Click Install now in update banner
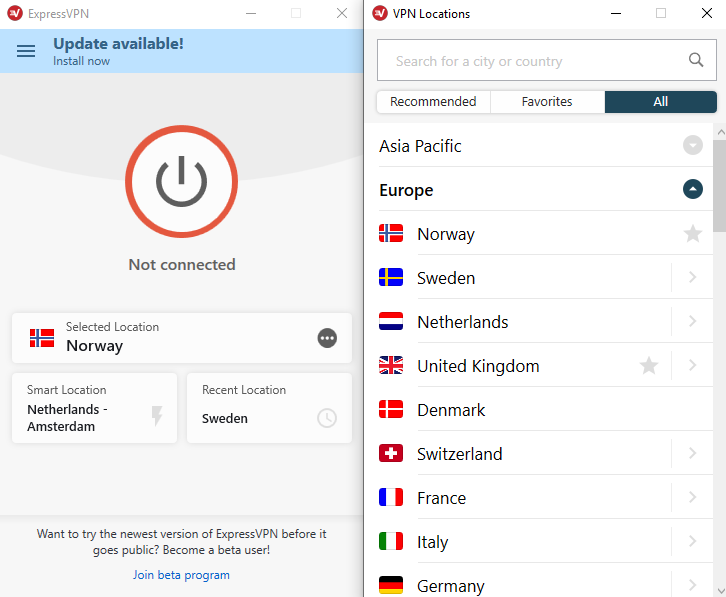The width and height of the screenshot is (726, 597). click(x=81, y=61)
